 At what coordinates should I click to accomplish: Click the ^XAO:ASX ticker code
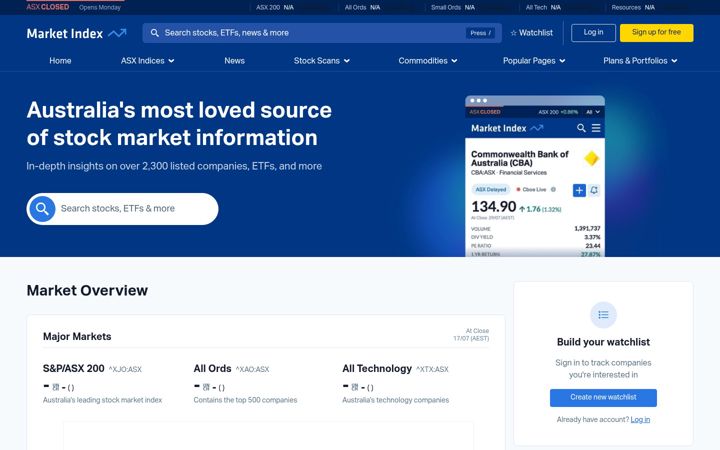[252, 370]
